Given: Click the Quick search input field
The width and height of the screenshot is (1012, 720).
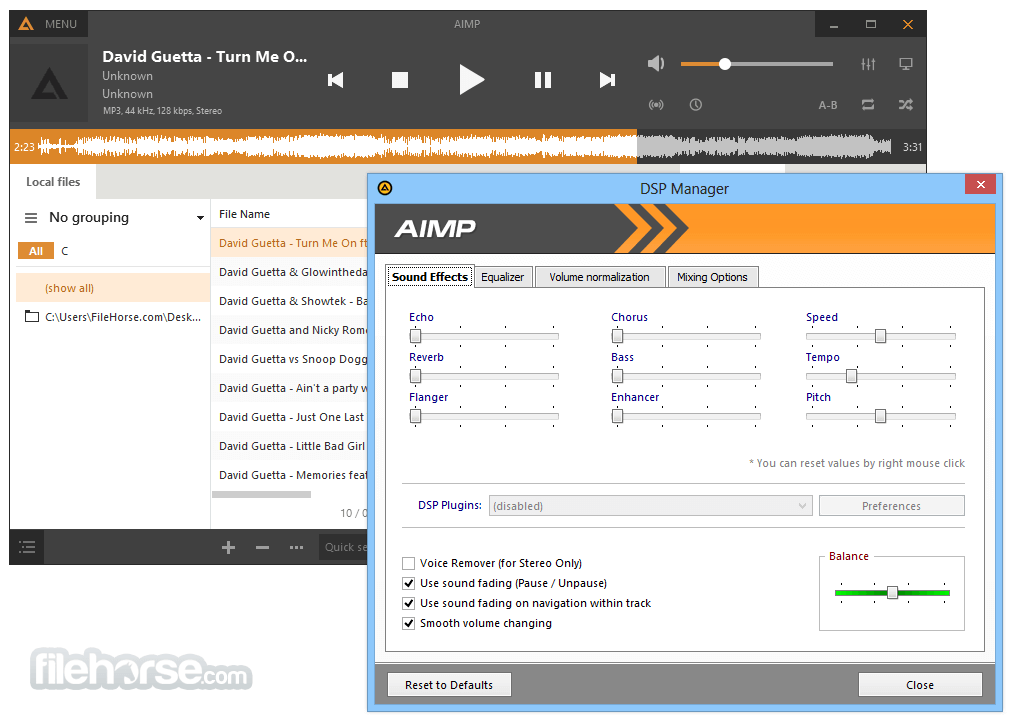Looking at the screenshot, I should click(344, 547).
